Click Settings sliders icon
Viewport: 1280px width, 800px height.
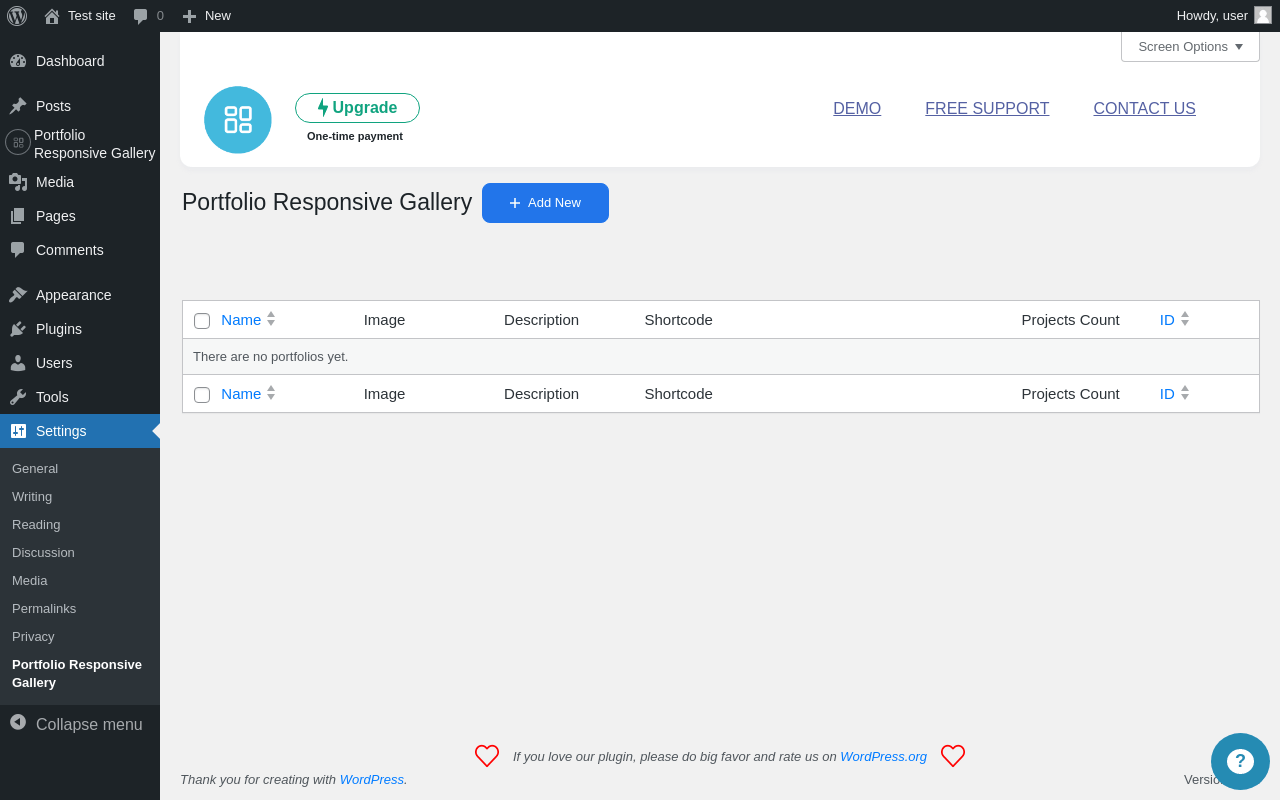tap(18, 431)
